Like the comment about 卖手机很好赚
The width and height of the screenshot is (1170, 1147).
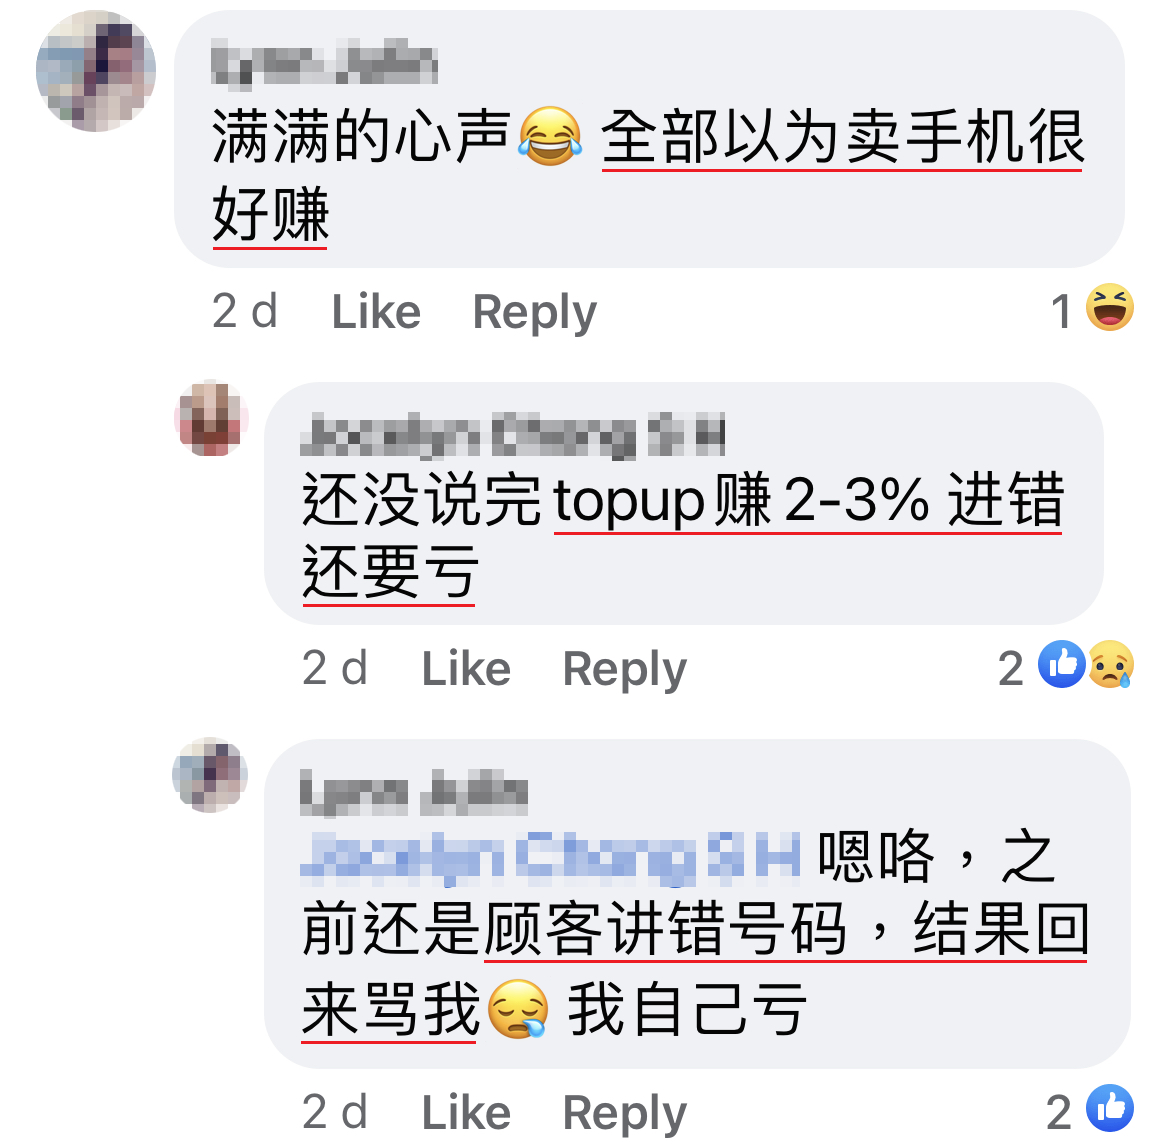[x=376, y=311]
